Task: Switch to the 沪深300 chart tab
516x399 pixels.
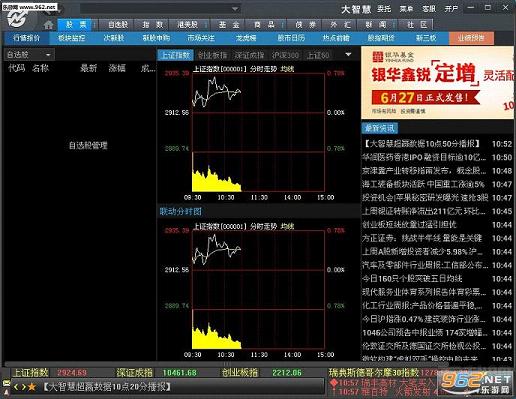Action: pos(285,55)
